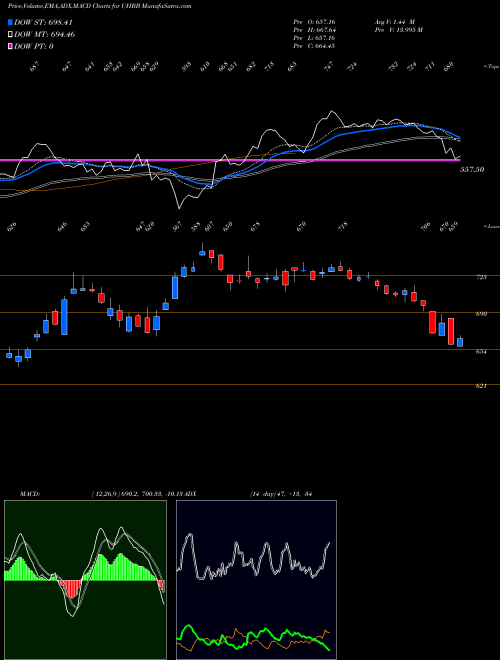Click the 654 price level label
This screenshot has height=660, width=500.
pos(481,351)
